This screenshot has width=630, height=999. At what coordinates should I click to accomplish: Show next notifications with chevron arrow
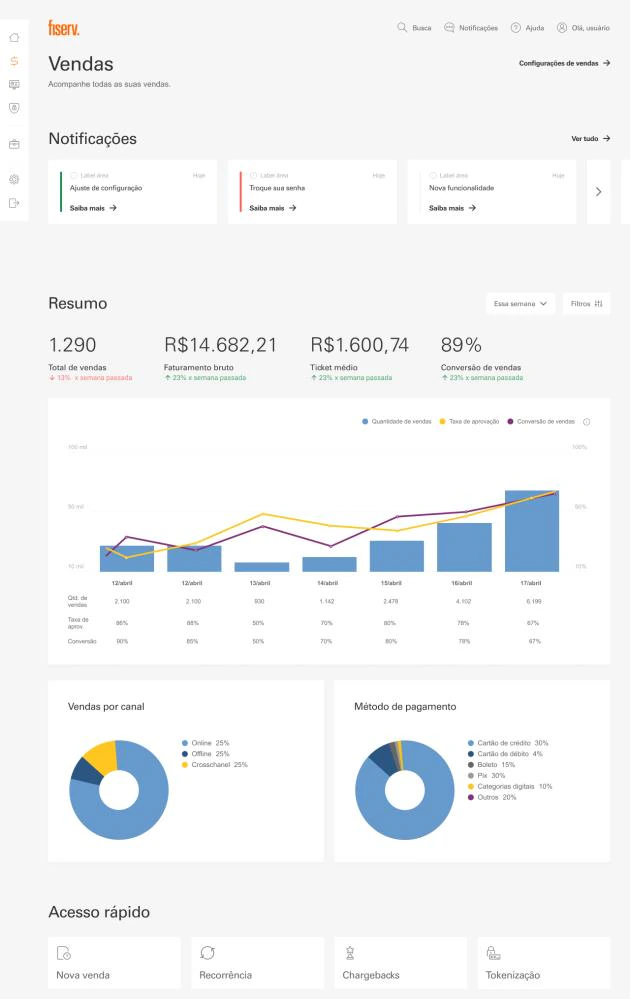pyautogui.click(x=598, y=192)
